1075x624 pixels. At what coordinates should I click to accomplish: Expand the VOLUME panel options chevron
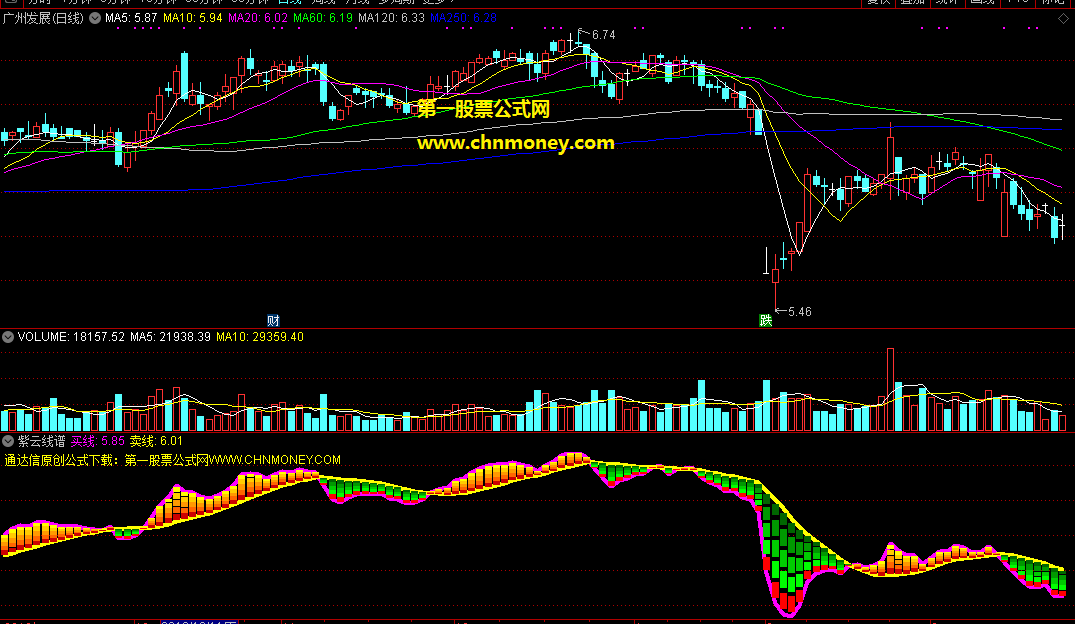[8, 337]
